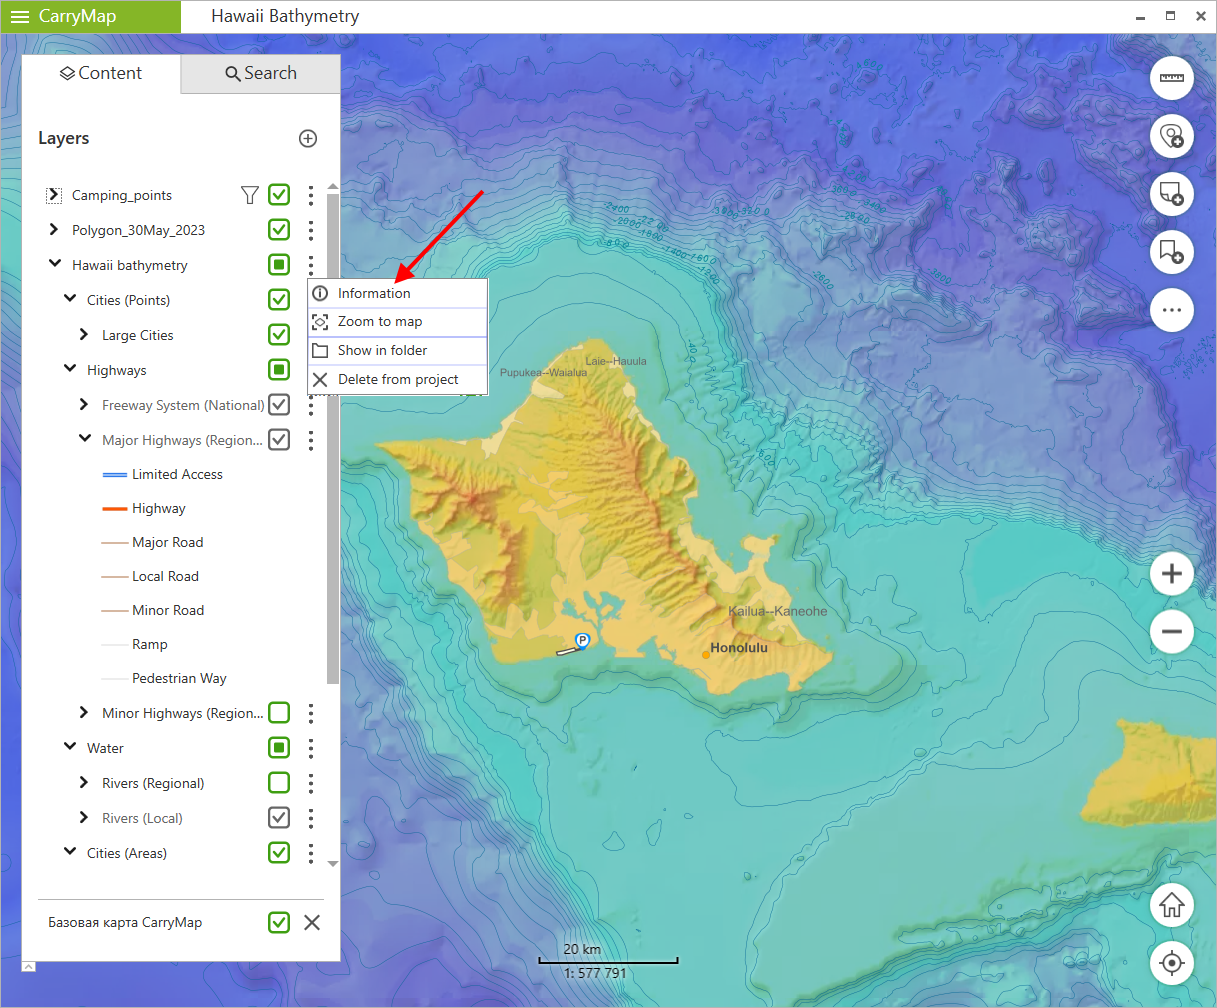Uncheck the Large Cities layer checkbox
Viewport: 1217px width, 1008px height.
tap(279, 335)
